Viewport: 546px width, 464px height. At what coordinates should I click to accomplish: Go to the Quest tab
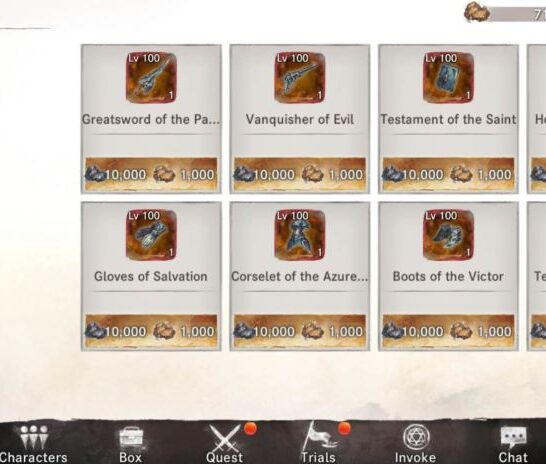225,444
